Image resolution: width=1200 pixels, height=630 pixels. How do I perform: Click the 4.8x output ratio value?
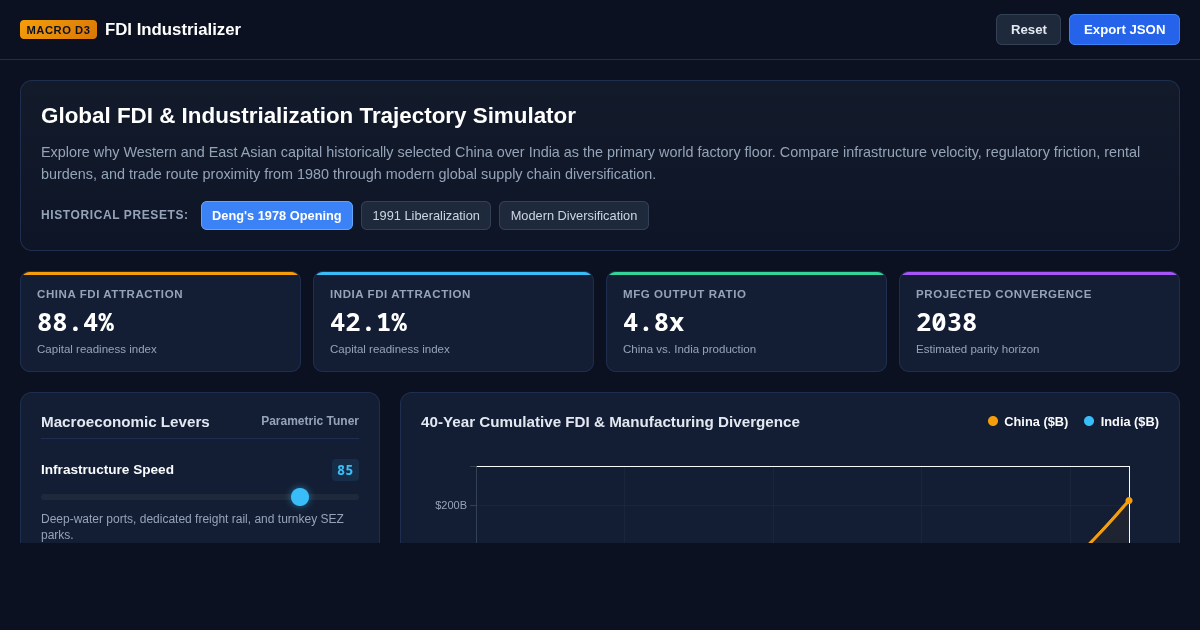[x=653, y=323]
